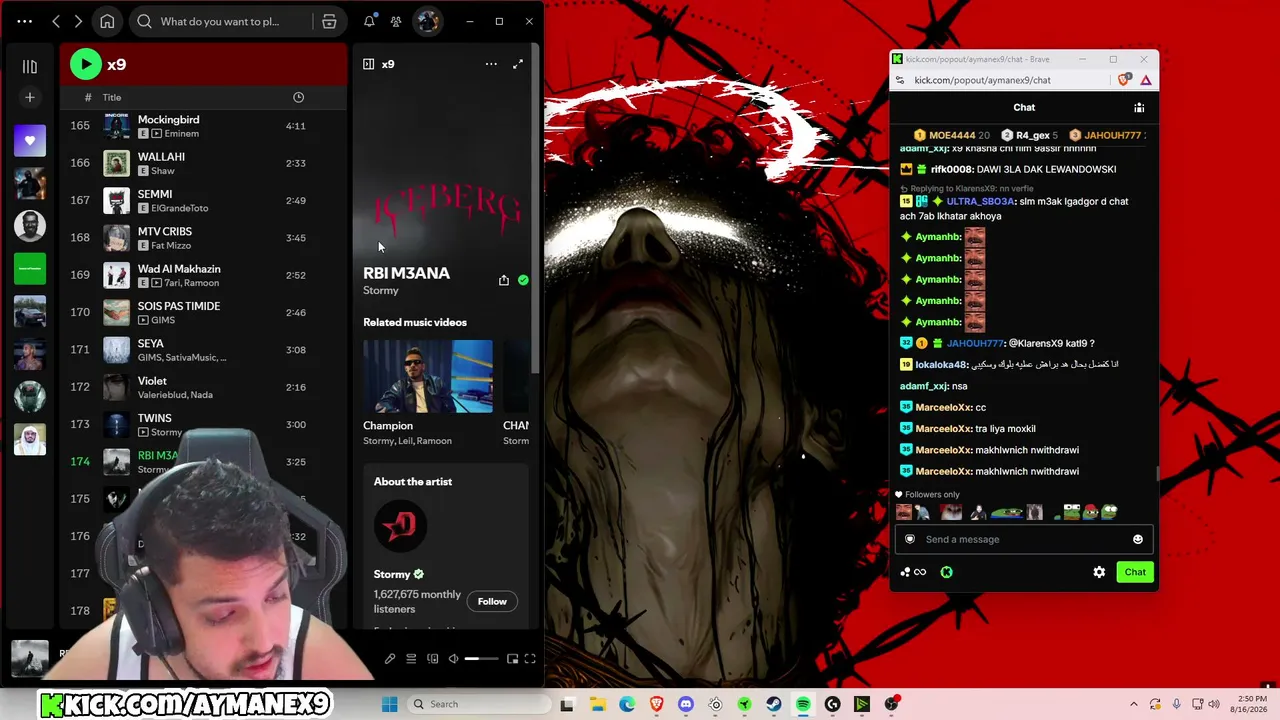Click the Spotify volume slider
The height and width of the screenshot is (720, 1280).
pos(481,659)
